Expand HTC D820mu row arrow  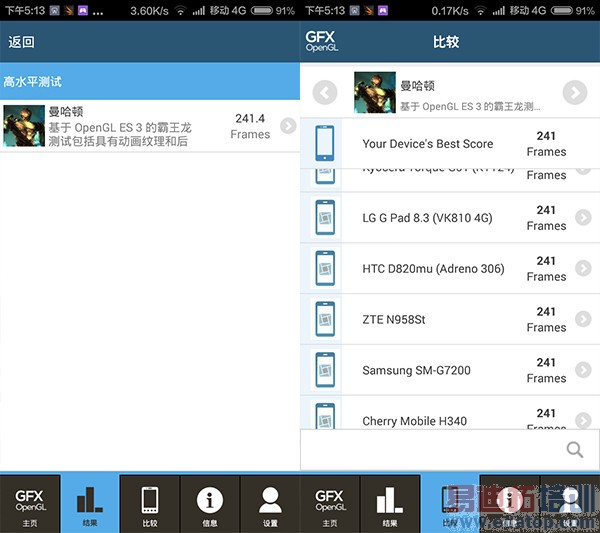pos(583,268)
